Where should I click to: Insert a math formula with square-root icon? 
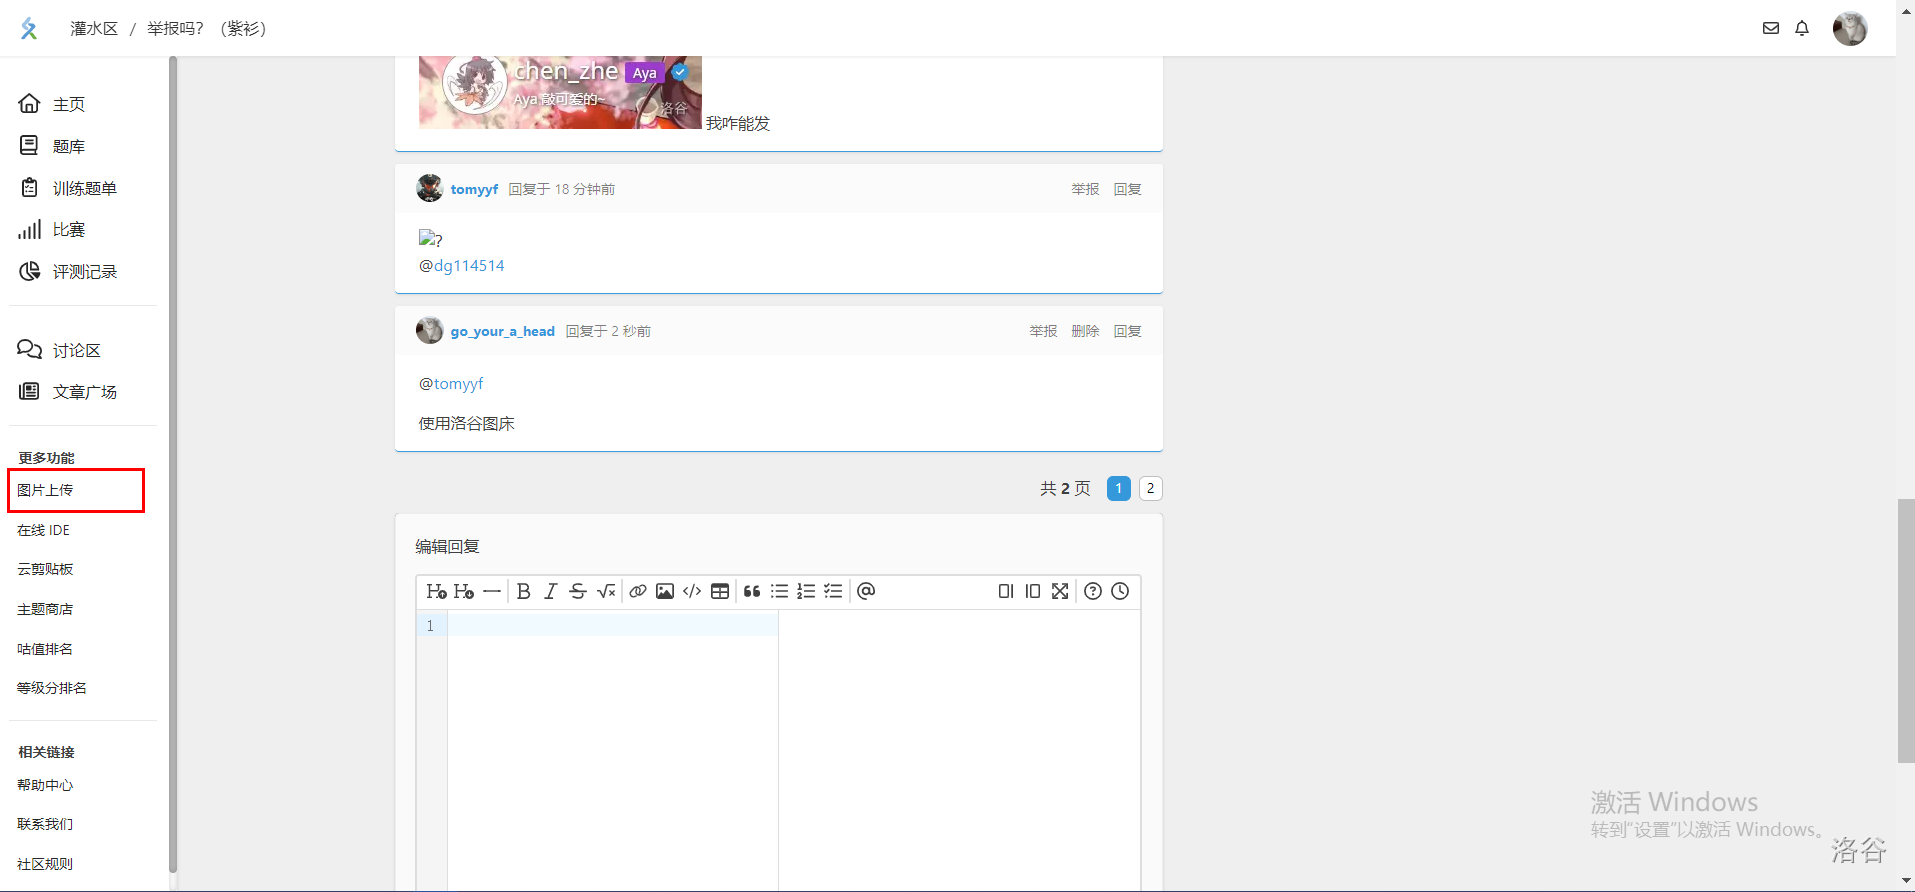click(606, 591)
